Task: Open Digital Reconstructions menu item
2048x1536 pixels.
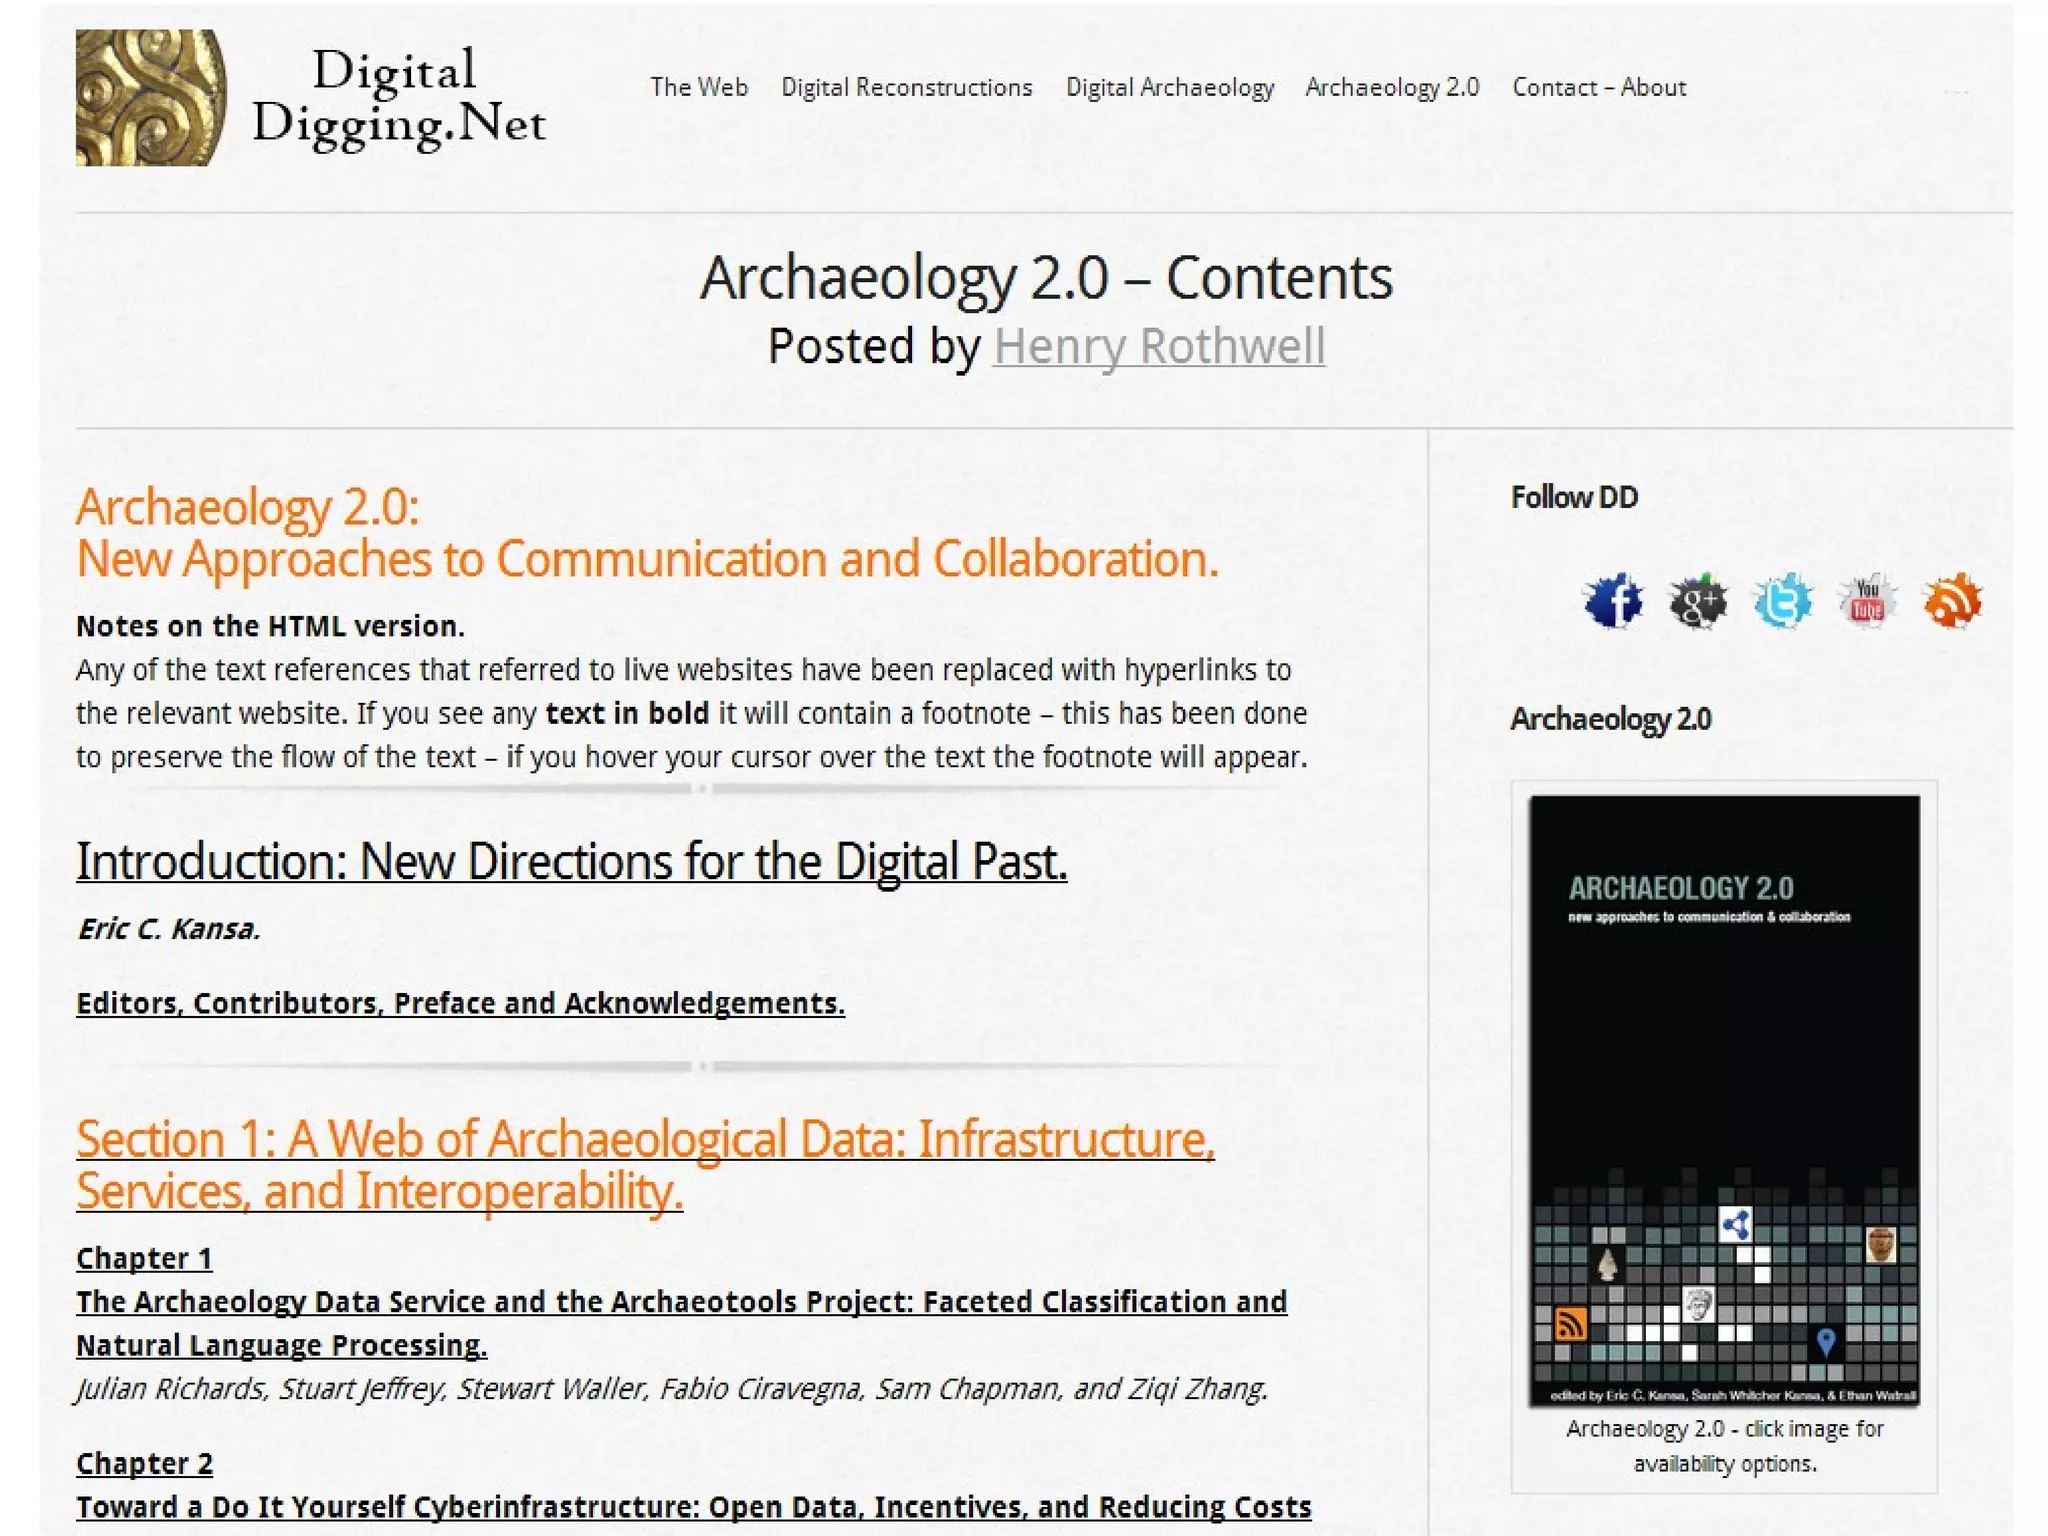Action: (x=906, y=88)
